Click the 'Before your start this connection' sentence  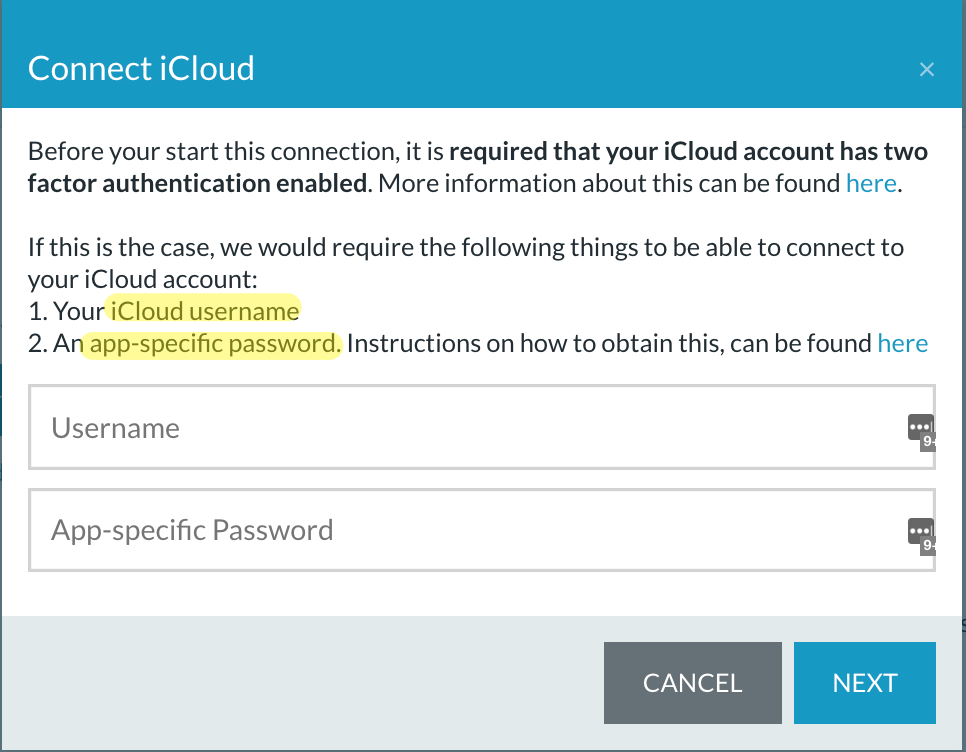pyautogui.click(x=235, y=152)
